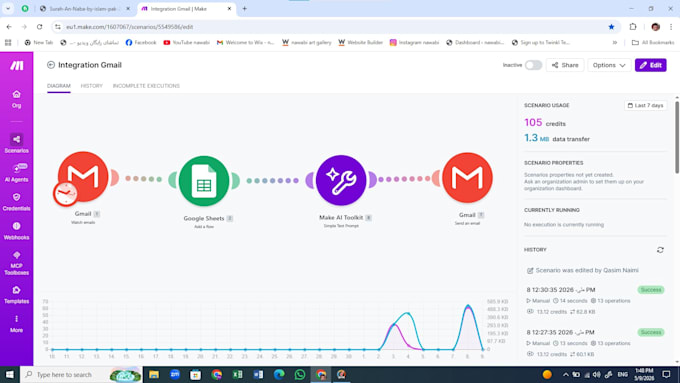Switch to the History tab
680x383 pixels.
click(92, 86)
